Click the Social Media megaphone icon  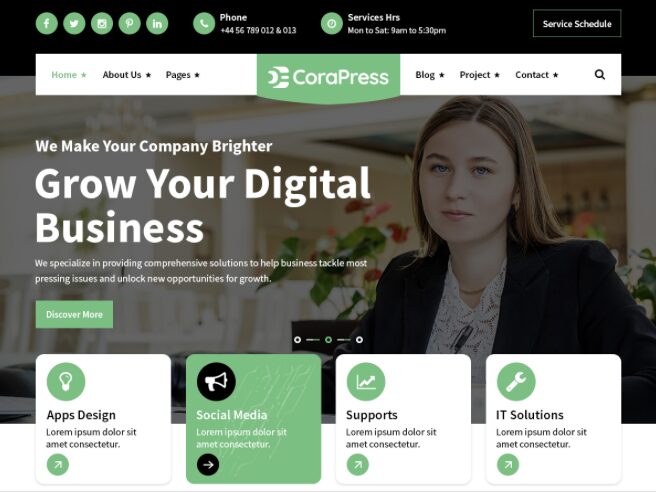pyautogui.click(x=216, y=382)
